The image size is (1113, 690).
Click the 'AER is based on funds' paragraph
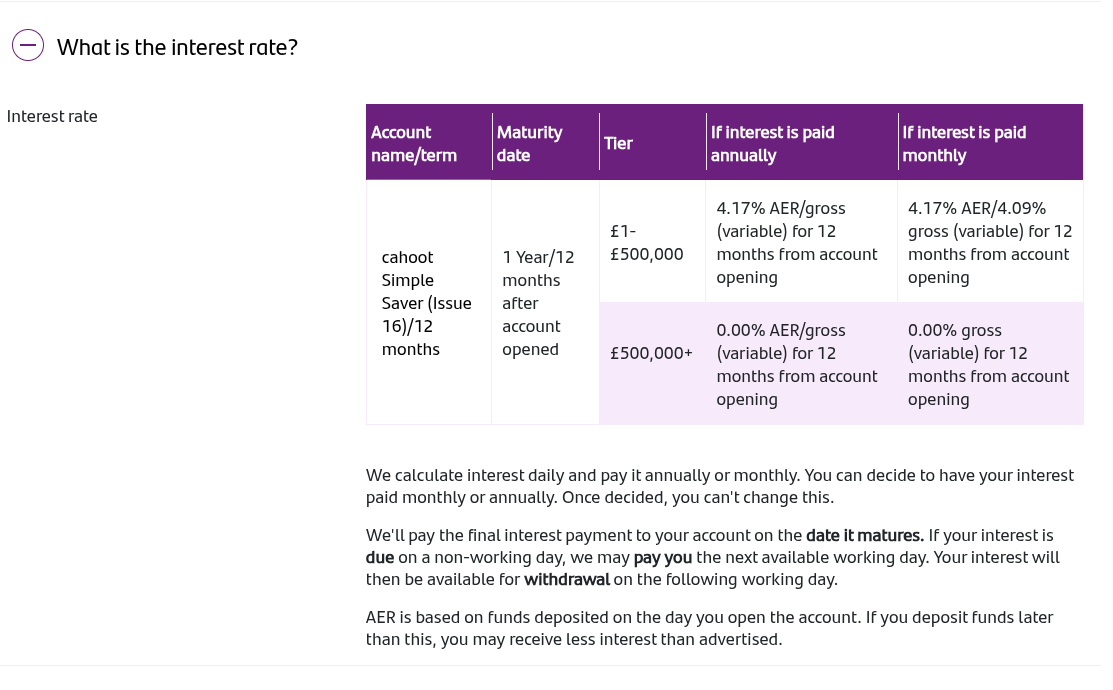[709, 628]
